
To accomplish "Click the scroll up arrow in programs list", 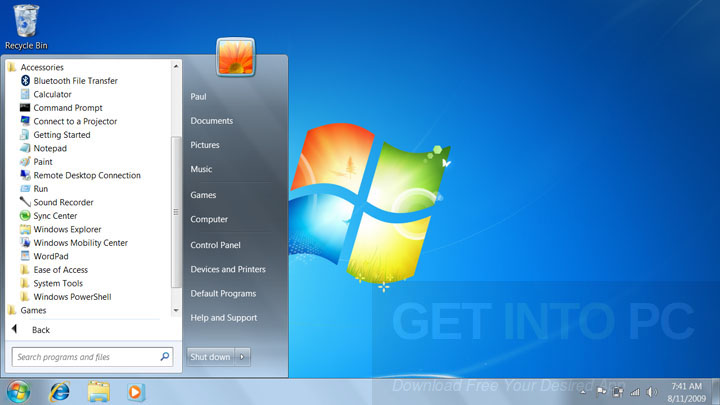I will (x=176, y=66).
